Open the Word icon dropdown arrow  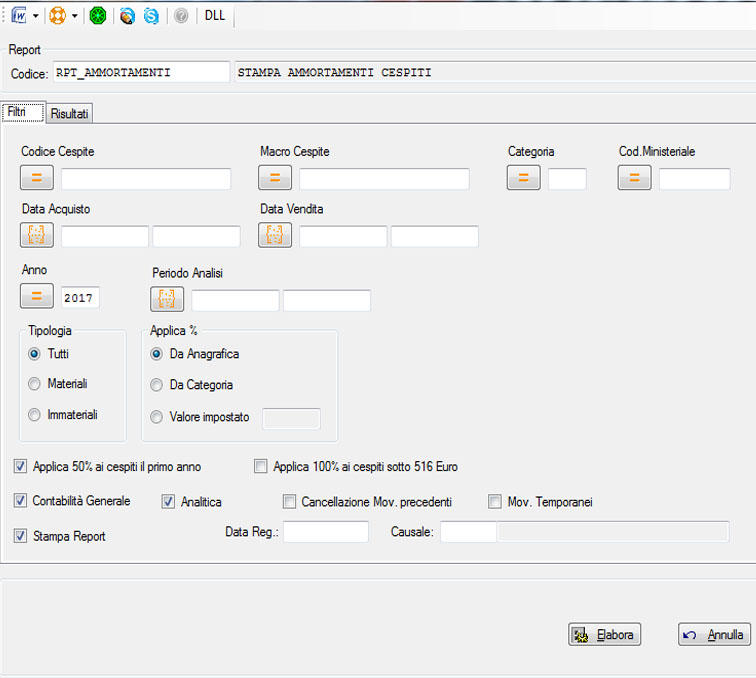click(x=36, y=16)
